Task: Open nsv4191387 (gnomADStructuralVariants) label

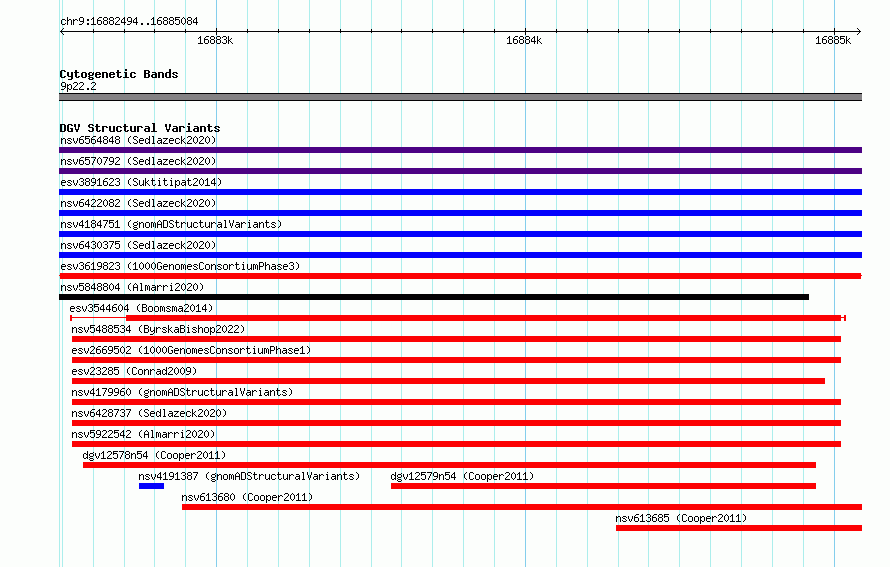Action: (249, 476)
